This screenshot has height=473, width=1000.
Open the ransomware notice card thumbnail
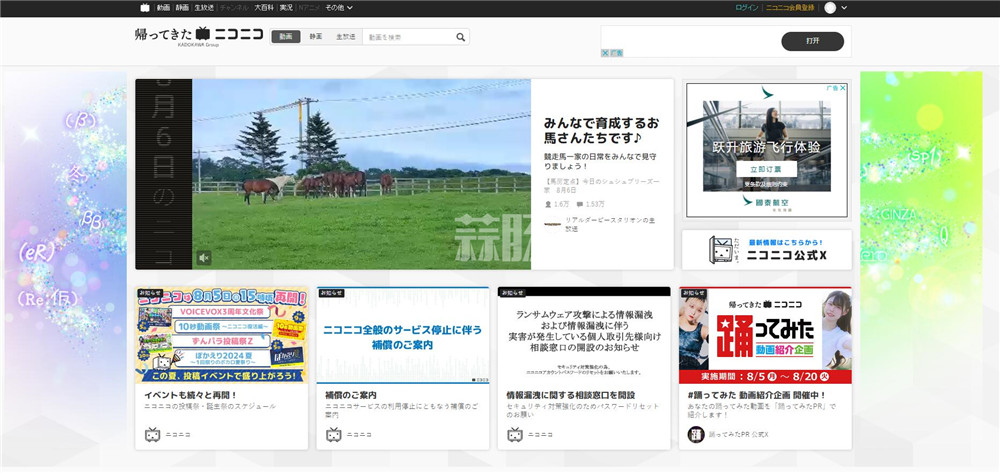pyautogui.click(x=584, y=335)
